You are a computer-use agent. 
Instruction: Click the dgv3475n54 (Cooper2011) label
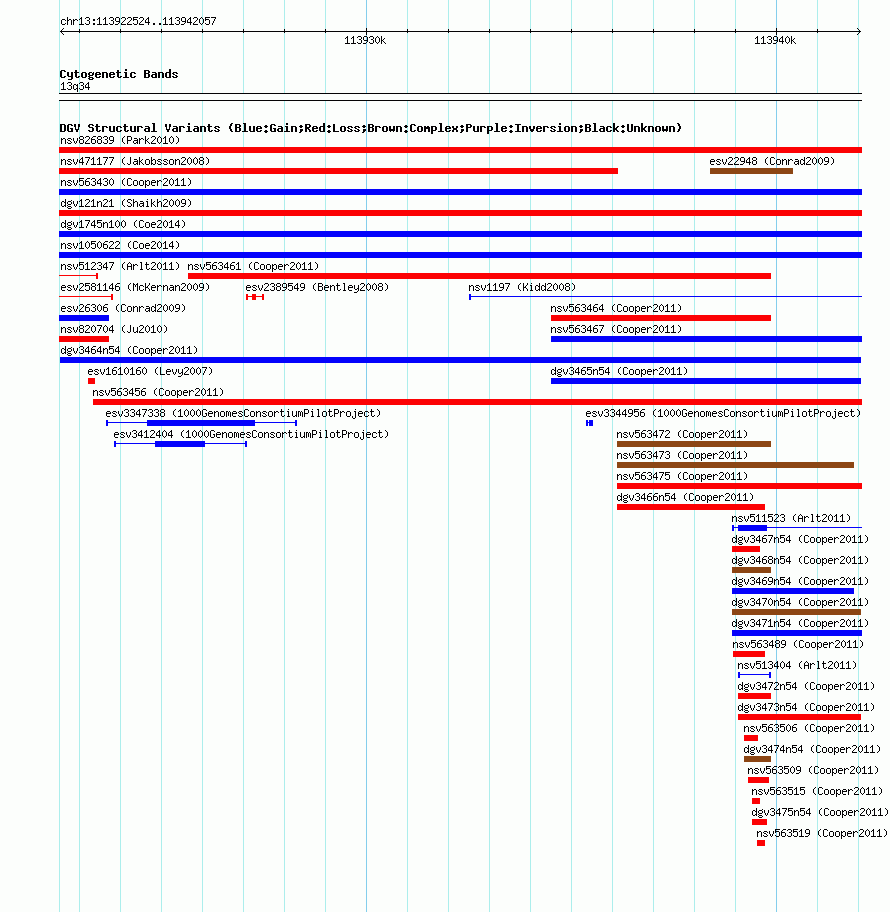click(x=820, y=812)
